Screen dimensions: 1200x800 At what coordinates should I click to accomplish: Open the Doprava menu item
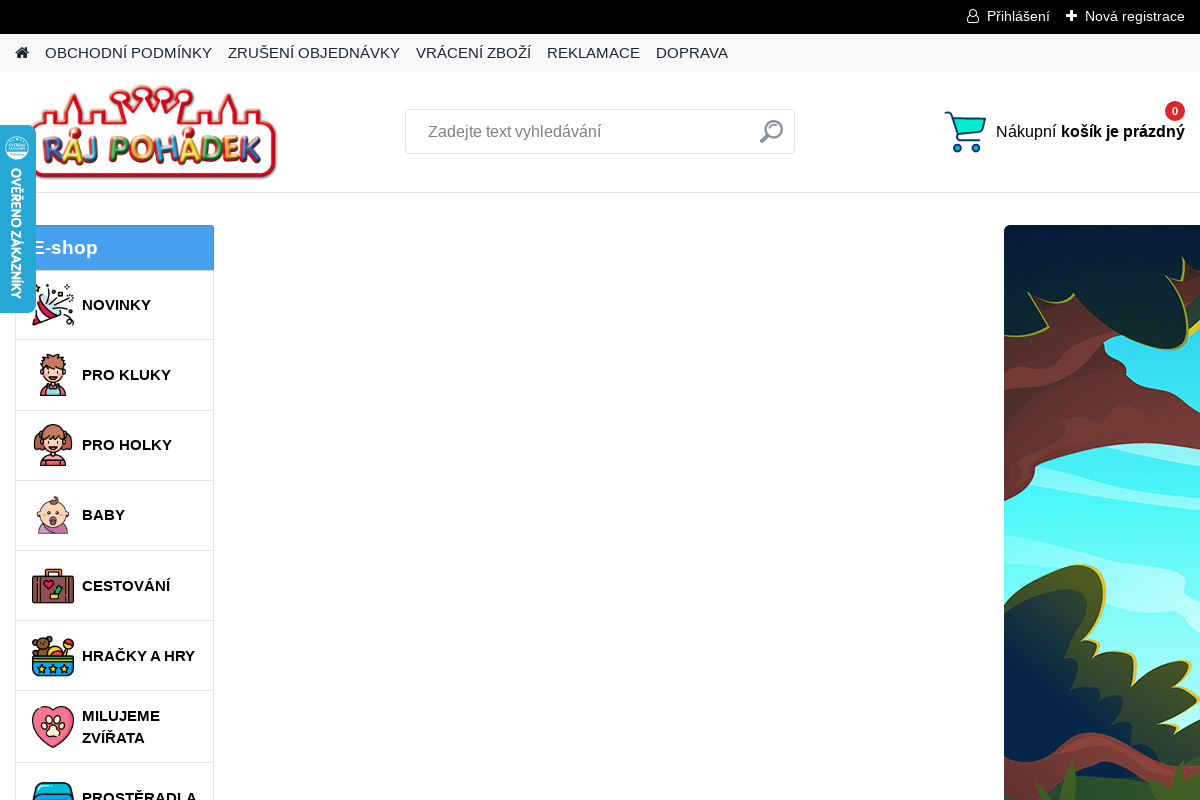(x=692, y=53)
